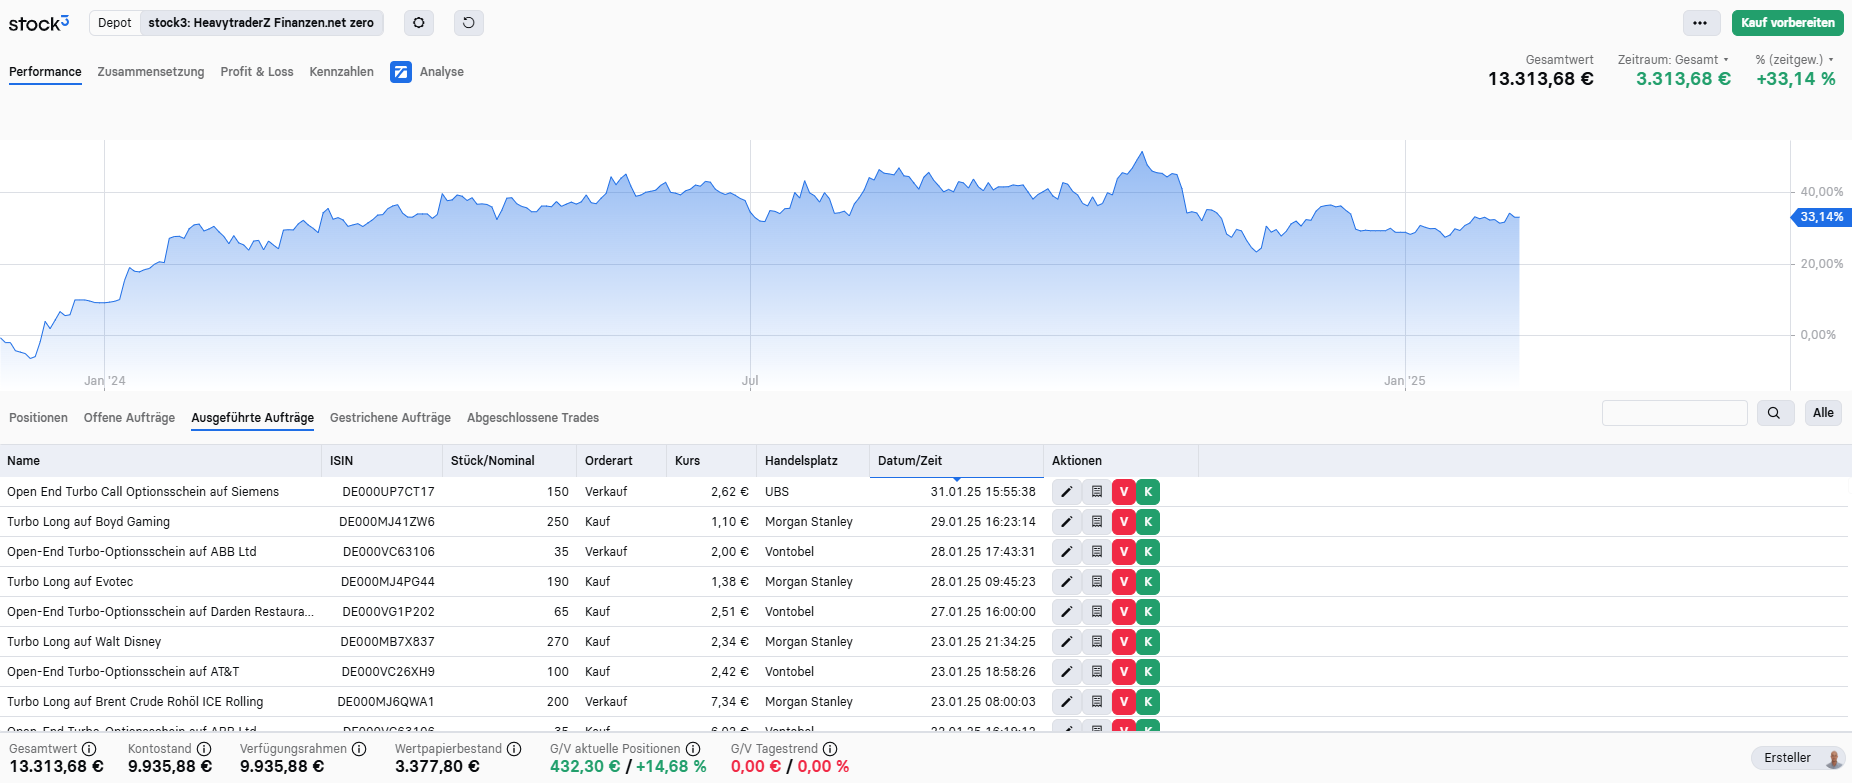Screen dimensions: 1852x783
Task: Open order details for AT&T row
Action: 1096,672
